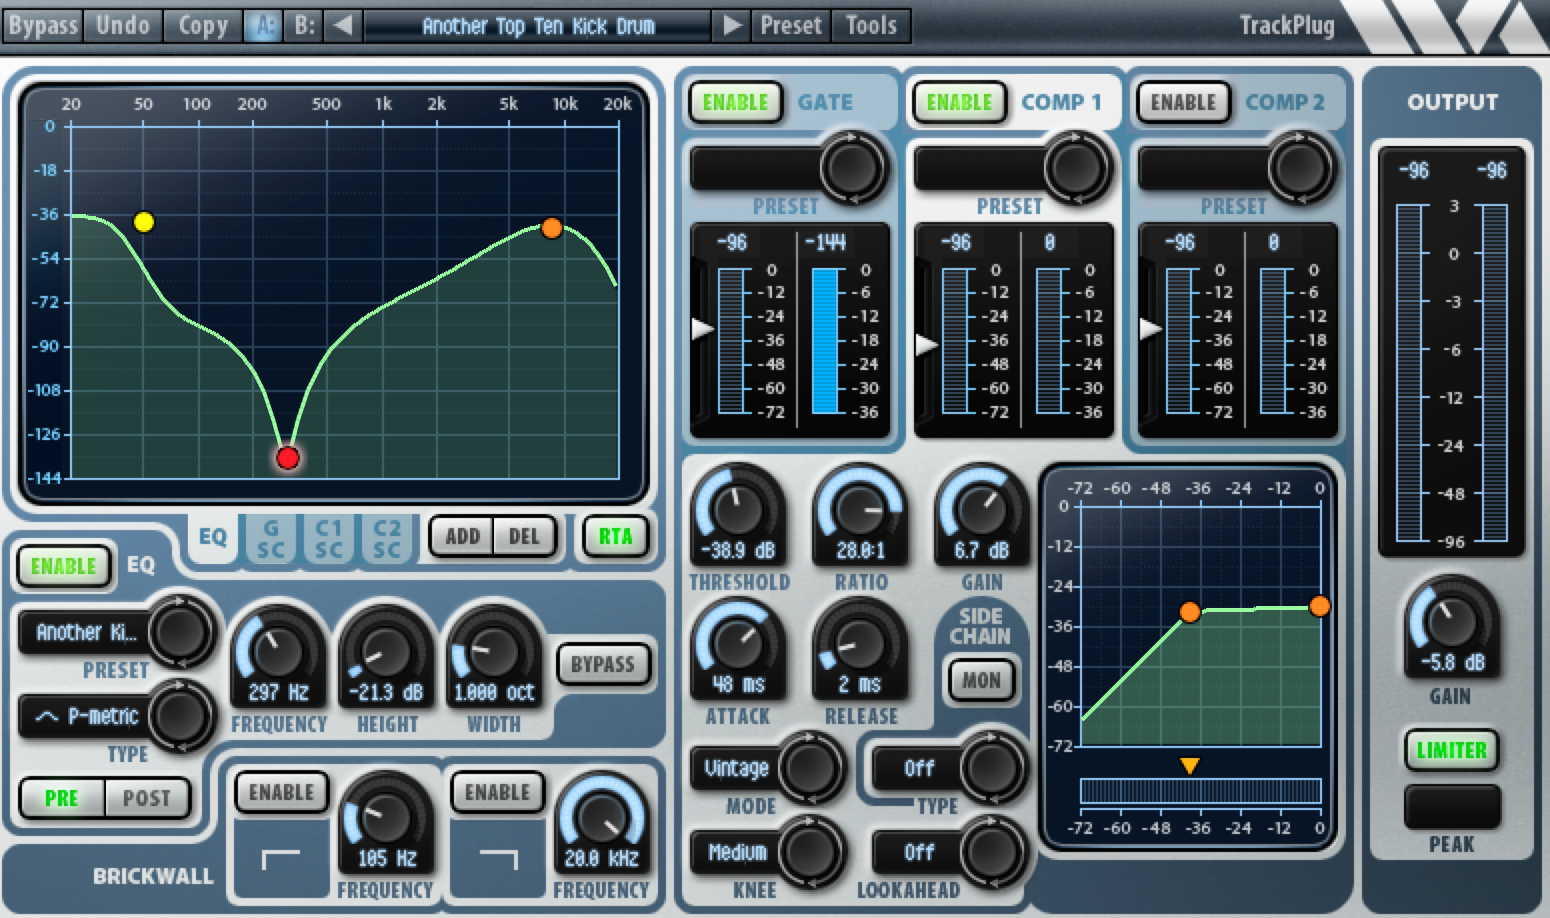Click the previous preset arrow
The image size is (1550, 918).
343,25
